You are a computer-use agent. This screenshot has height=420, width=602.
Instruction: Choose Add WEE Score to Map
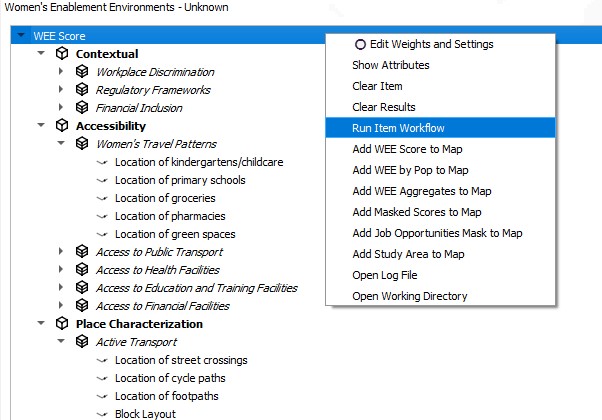pyautogui.click(x=440, y=149)
